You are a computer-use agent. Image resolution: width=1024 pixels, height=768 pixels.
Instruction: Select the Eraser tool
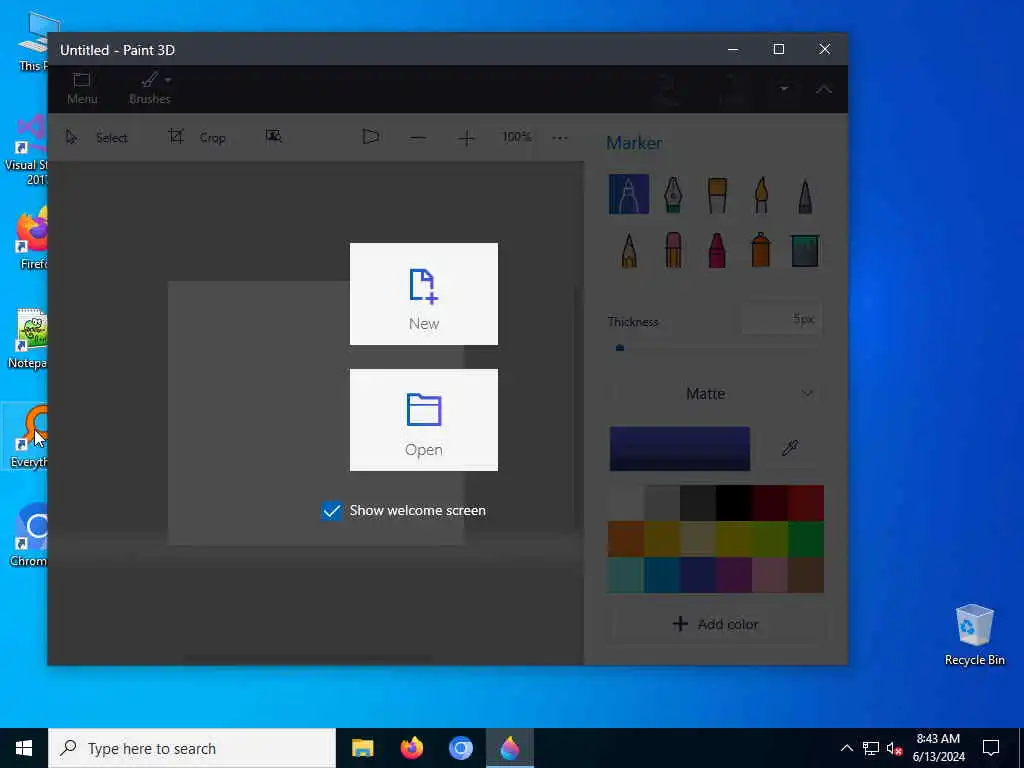[673, 250]
